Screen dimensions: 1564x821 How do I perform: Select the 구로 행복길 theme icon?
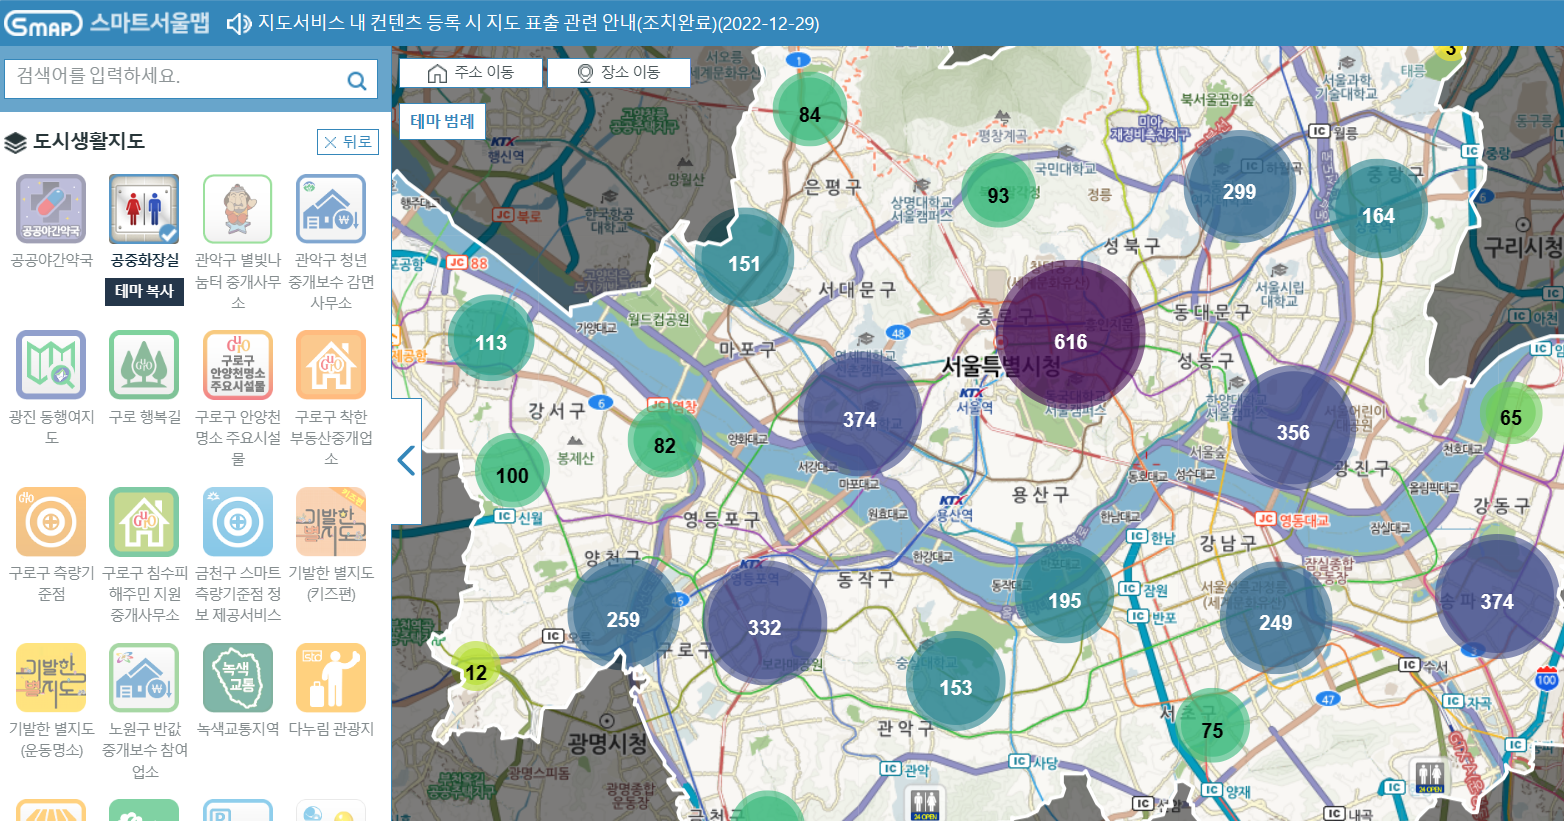pos(144,365)
